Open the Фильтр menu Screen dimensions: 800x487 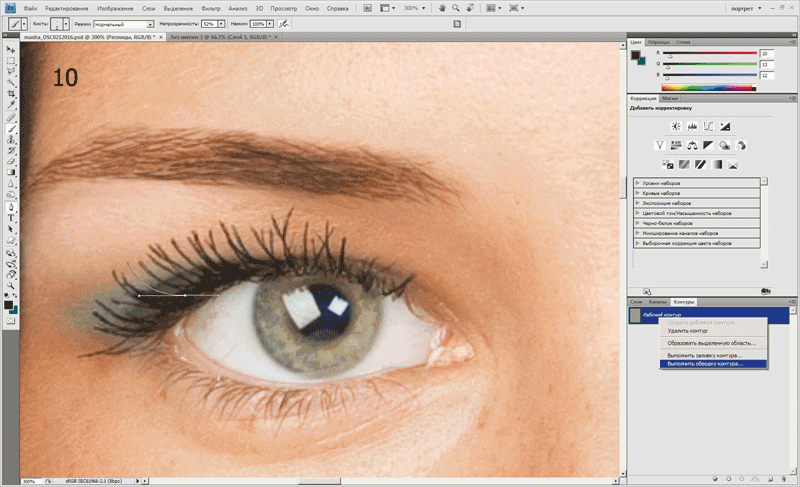[210, 7]
